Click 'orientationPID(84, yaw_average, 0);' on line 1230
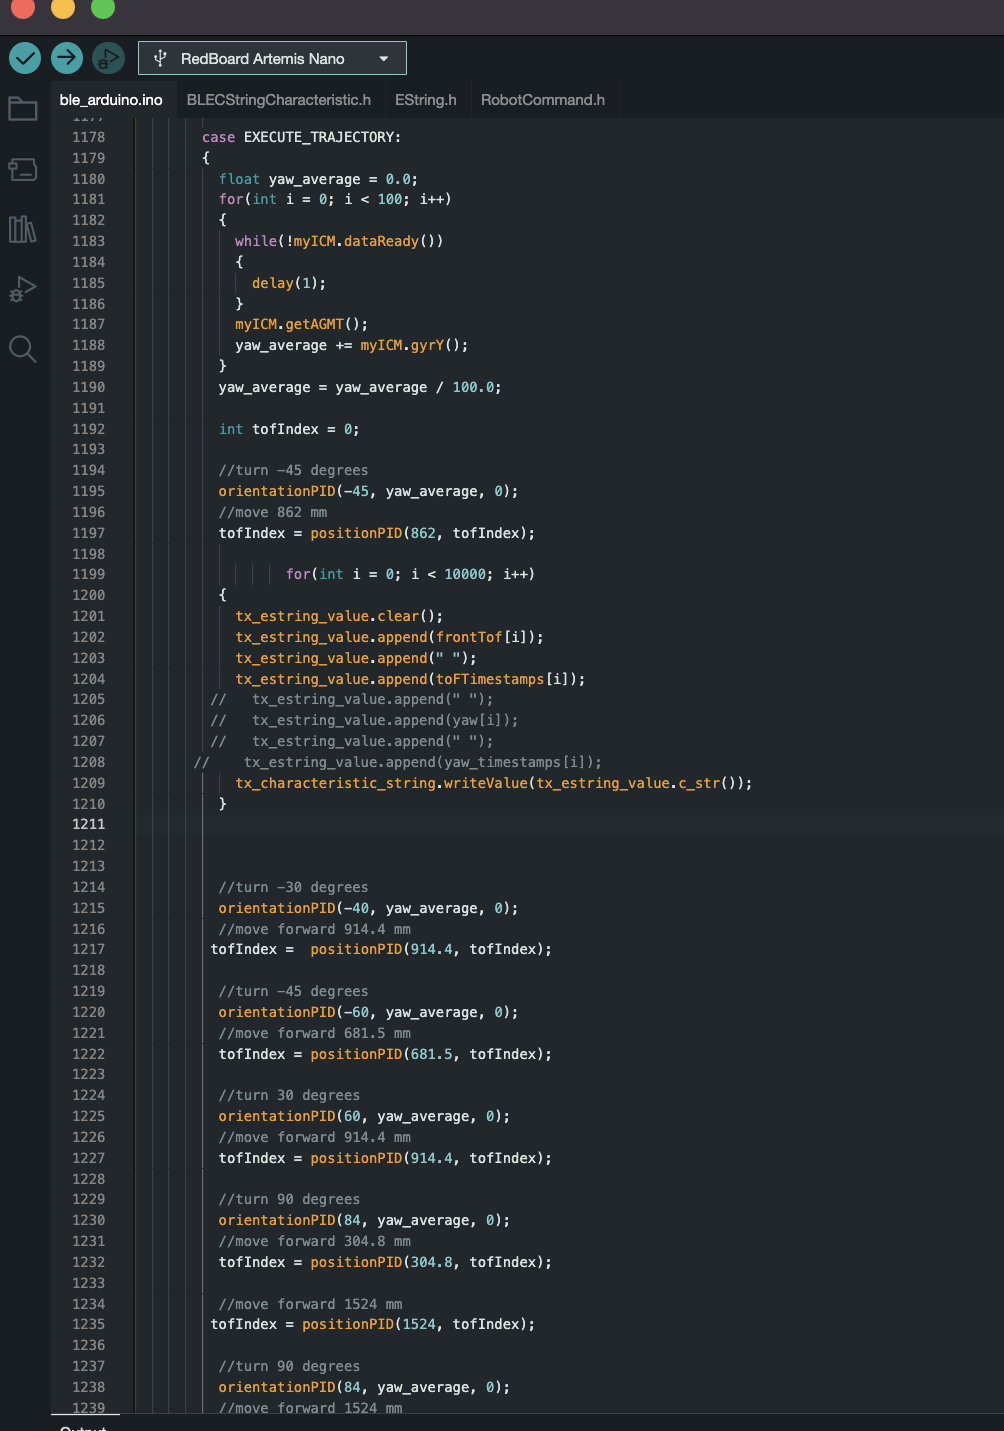Image resolution: width=1004 pixels, height=1431 pixels. [x=364, y=1220]
